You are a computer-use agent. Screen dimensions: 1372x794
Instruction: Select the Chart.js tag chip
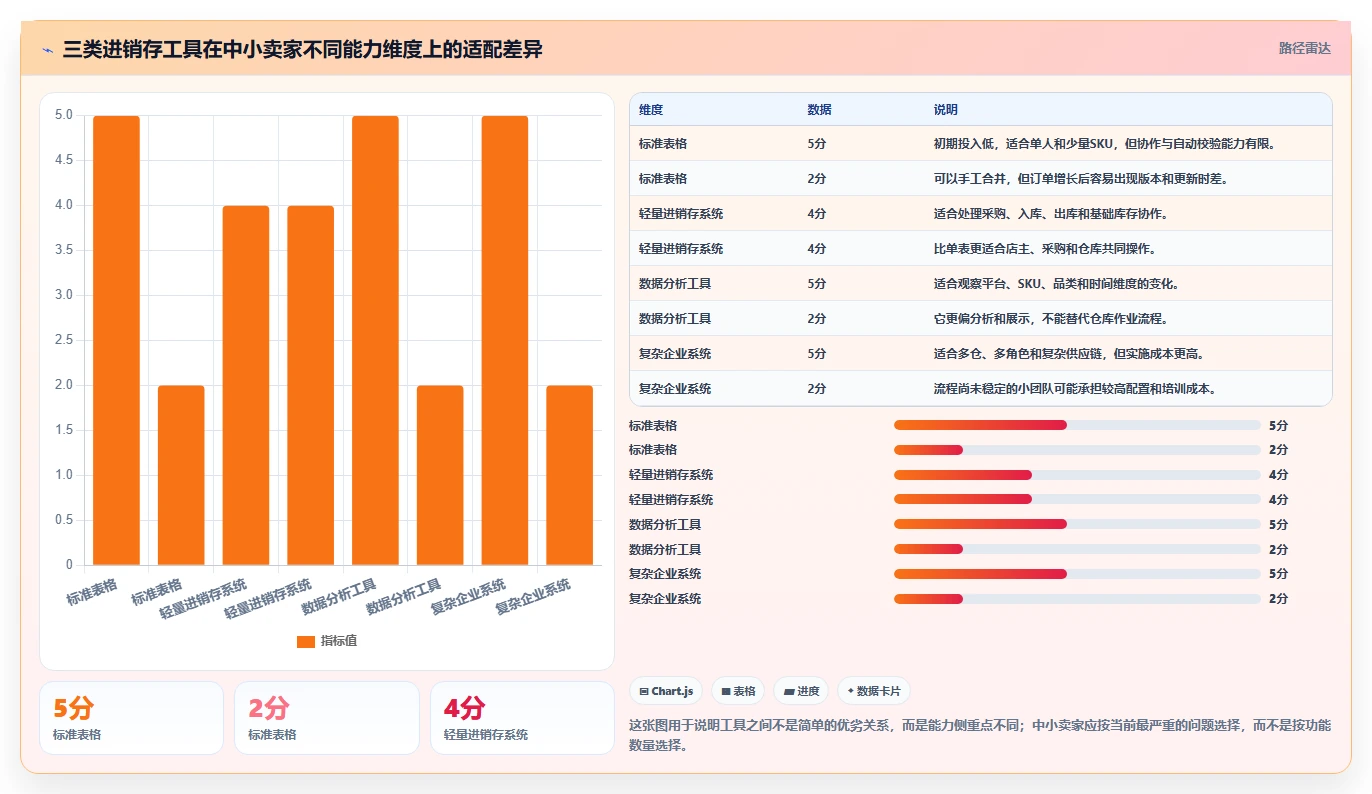(666, 691)
